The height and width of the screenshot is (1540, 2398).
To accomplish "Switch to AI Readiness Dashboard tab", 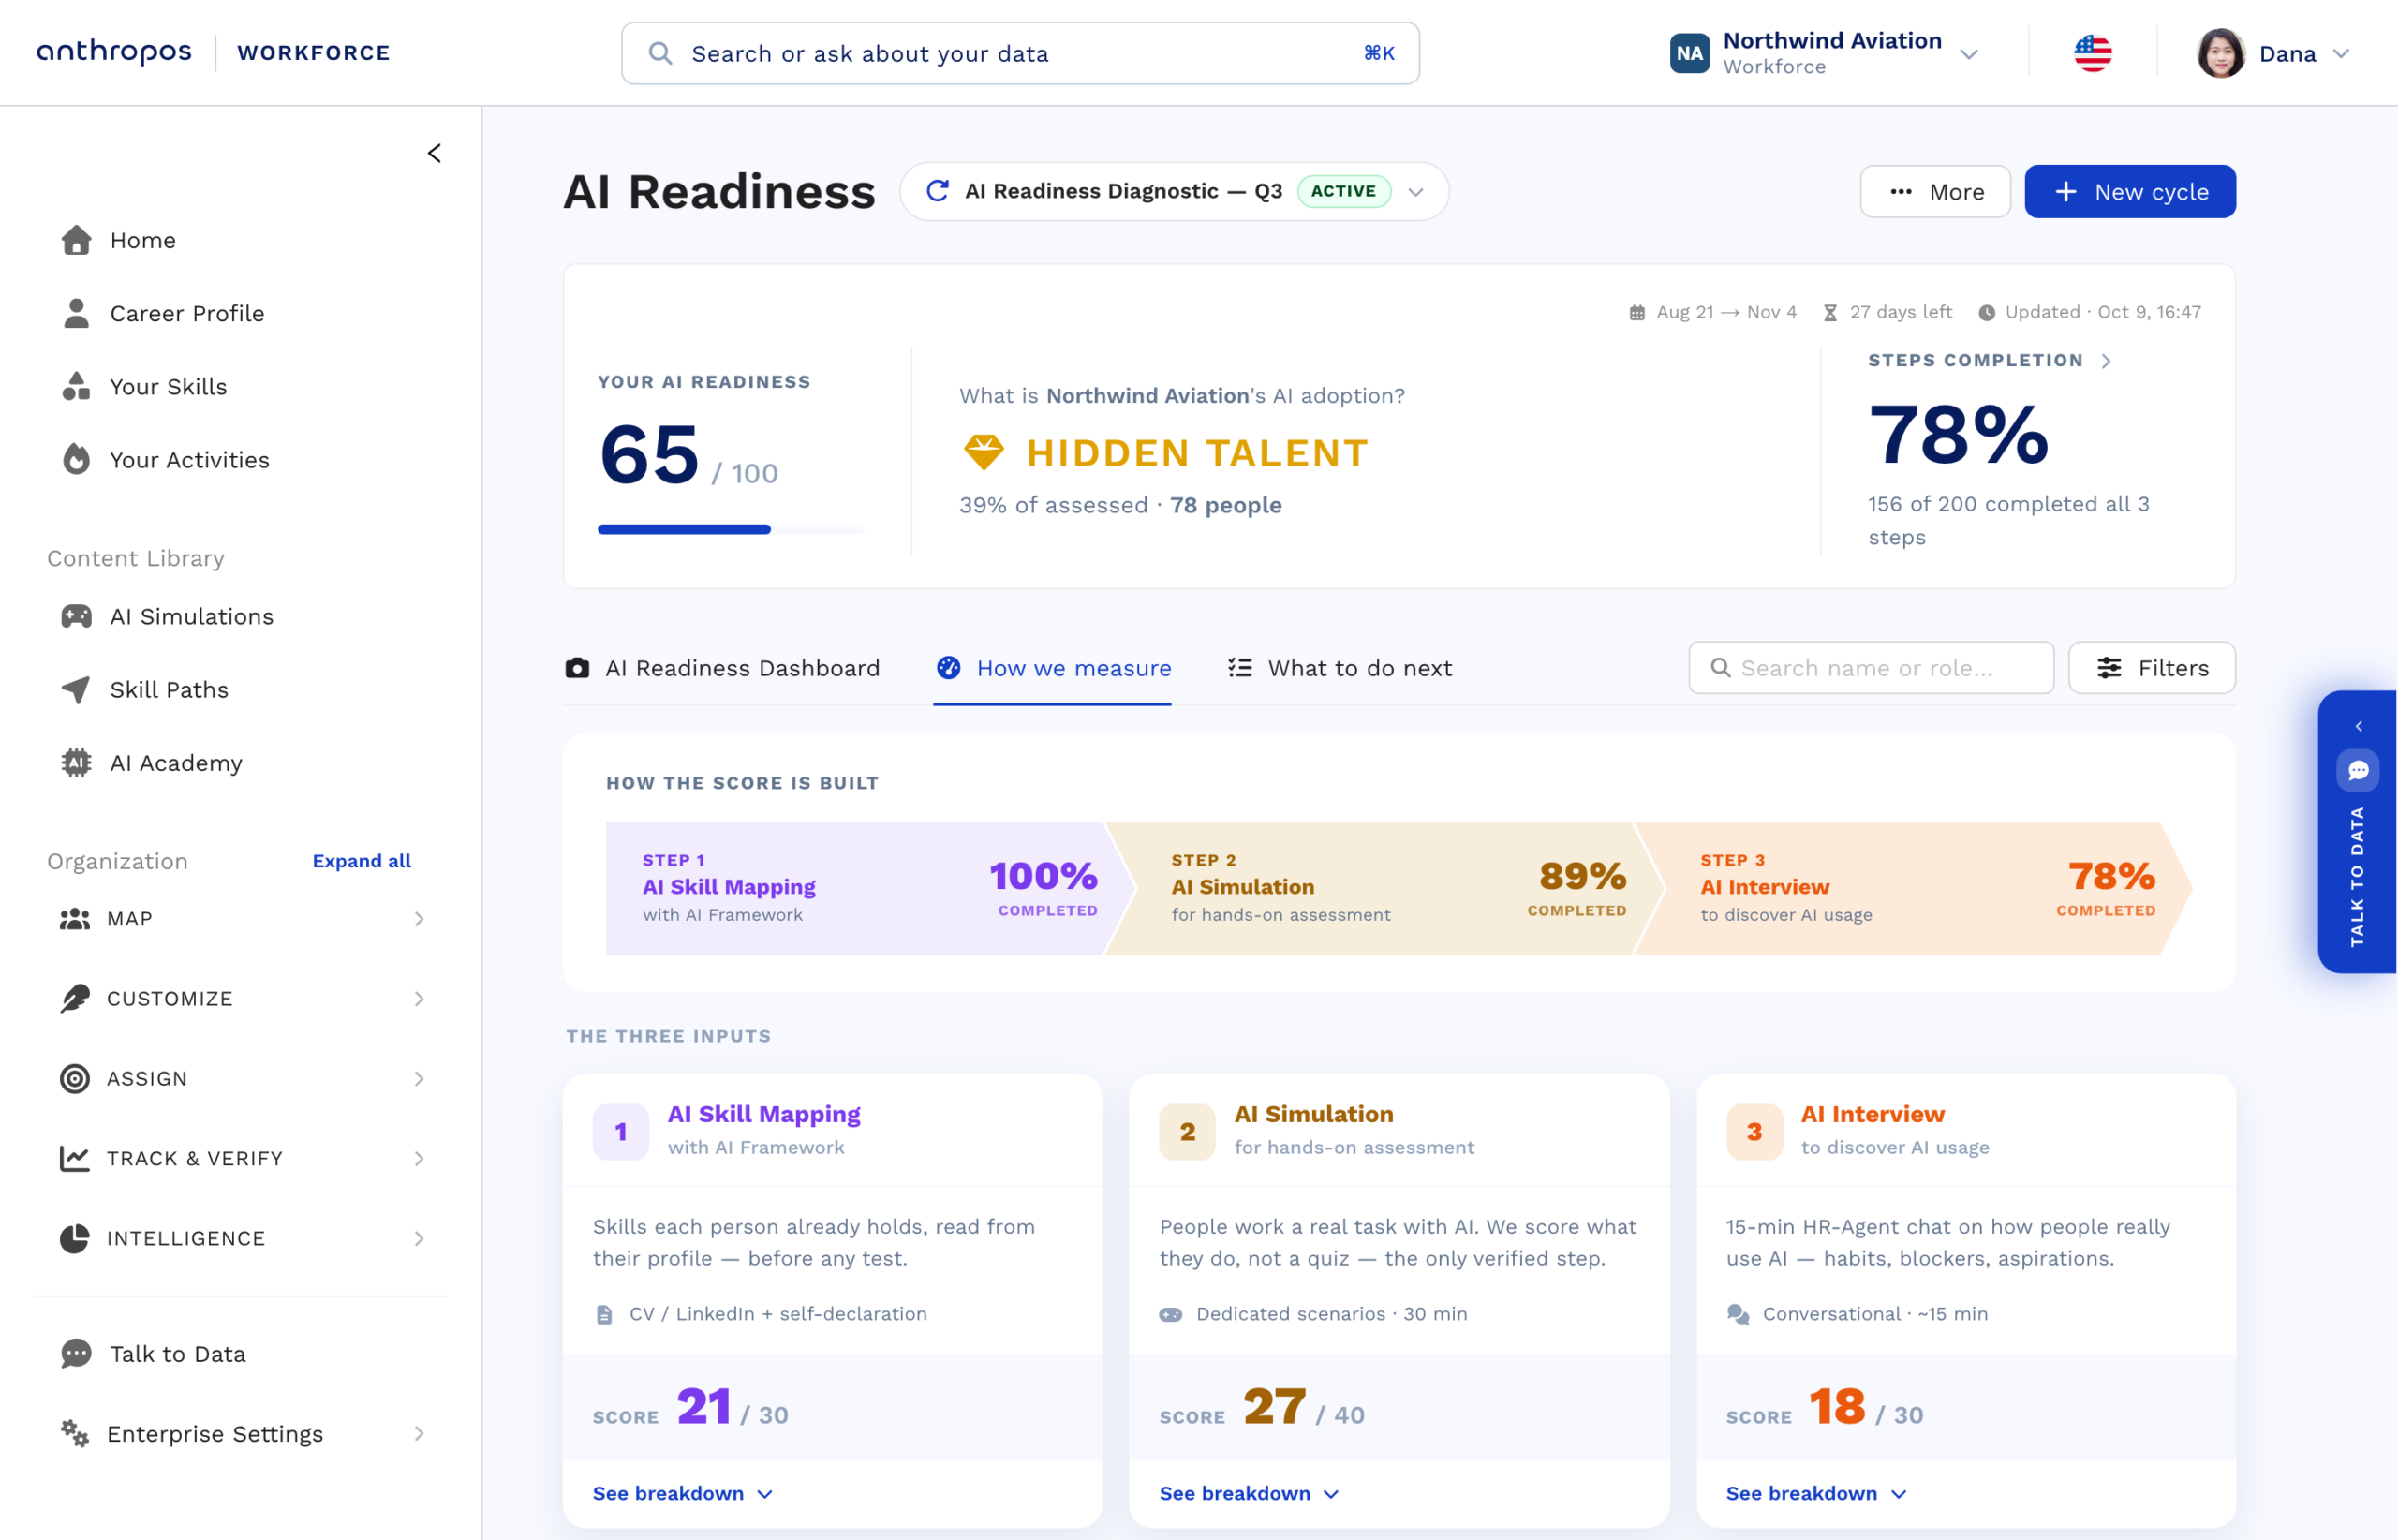I will pyautogui.click(x=722, y=668).
